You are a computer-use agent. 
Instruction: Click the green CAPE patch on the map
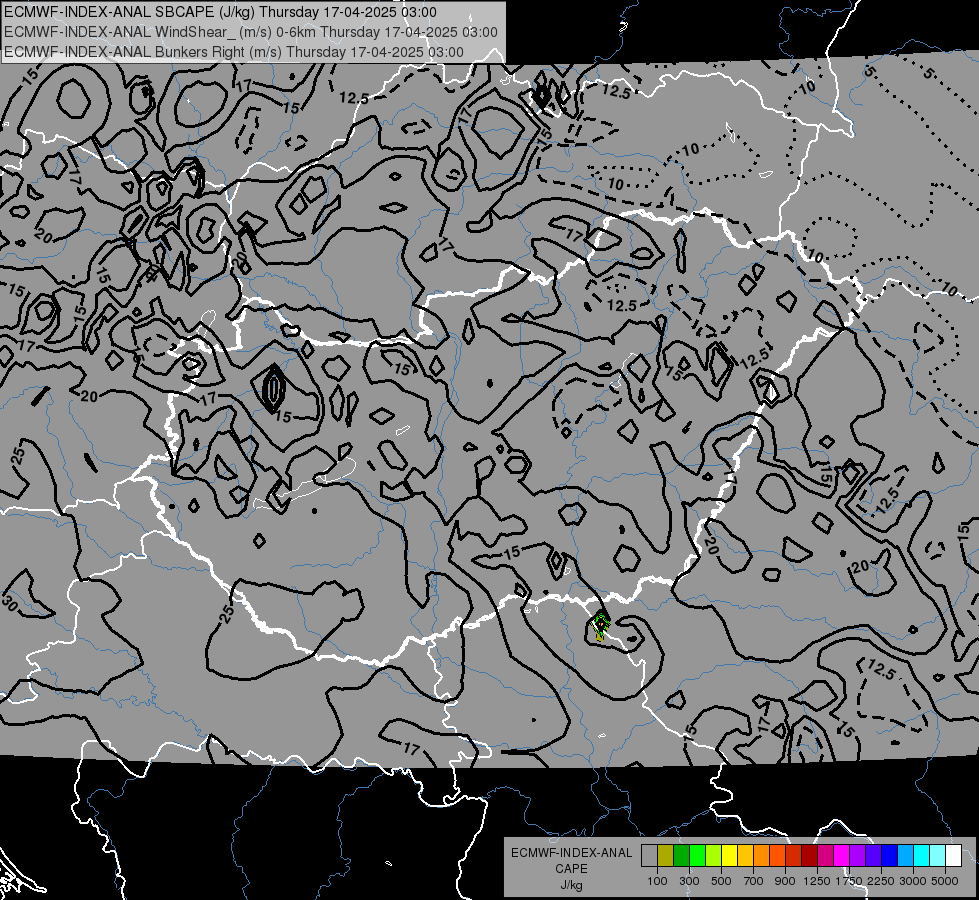pos(600,626)
